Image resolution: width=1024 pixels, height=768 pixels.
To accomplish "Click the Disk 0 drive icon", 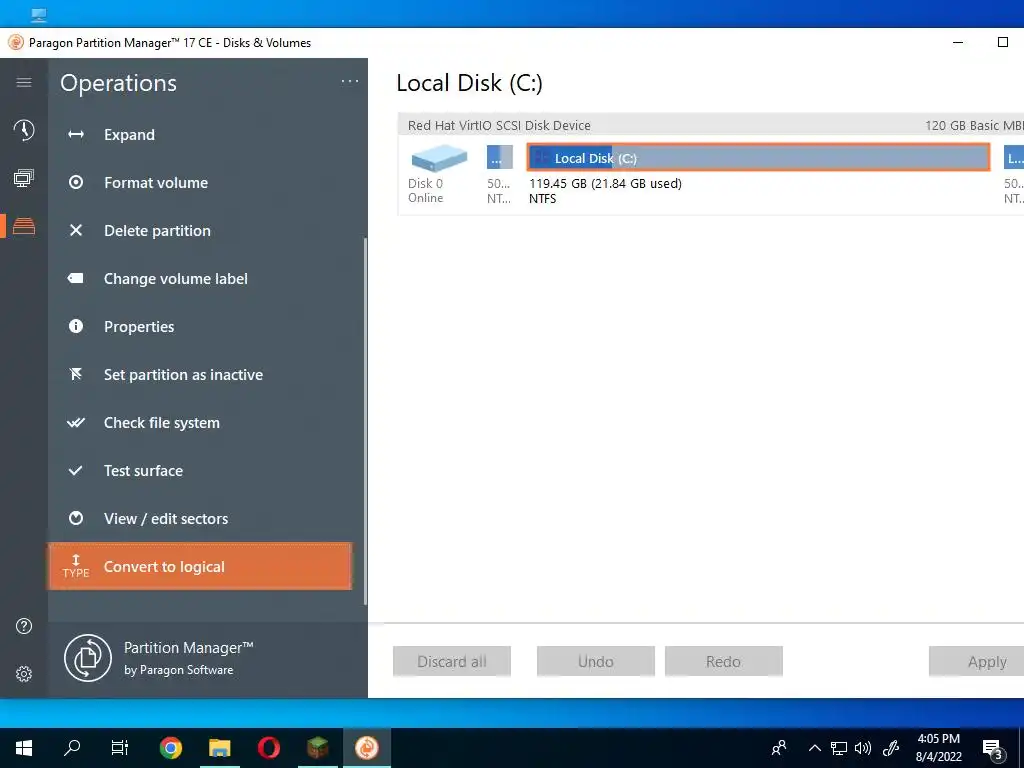I will 439,158.
